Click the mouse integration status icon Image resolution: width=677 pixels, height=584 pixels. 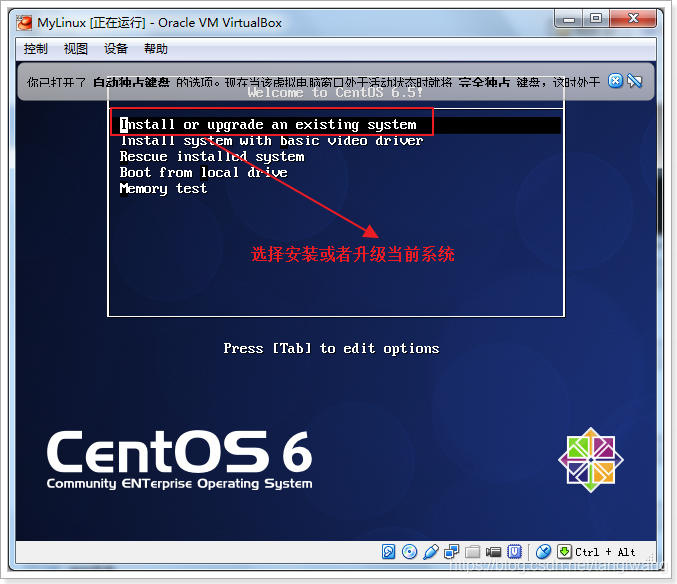pyautogui.click(x=543, y=552)
